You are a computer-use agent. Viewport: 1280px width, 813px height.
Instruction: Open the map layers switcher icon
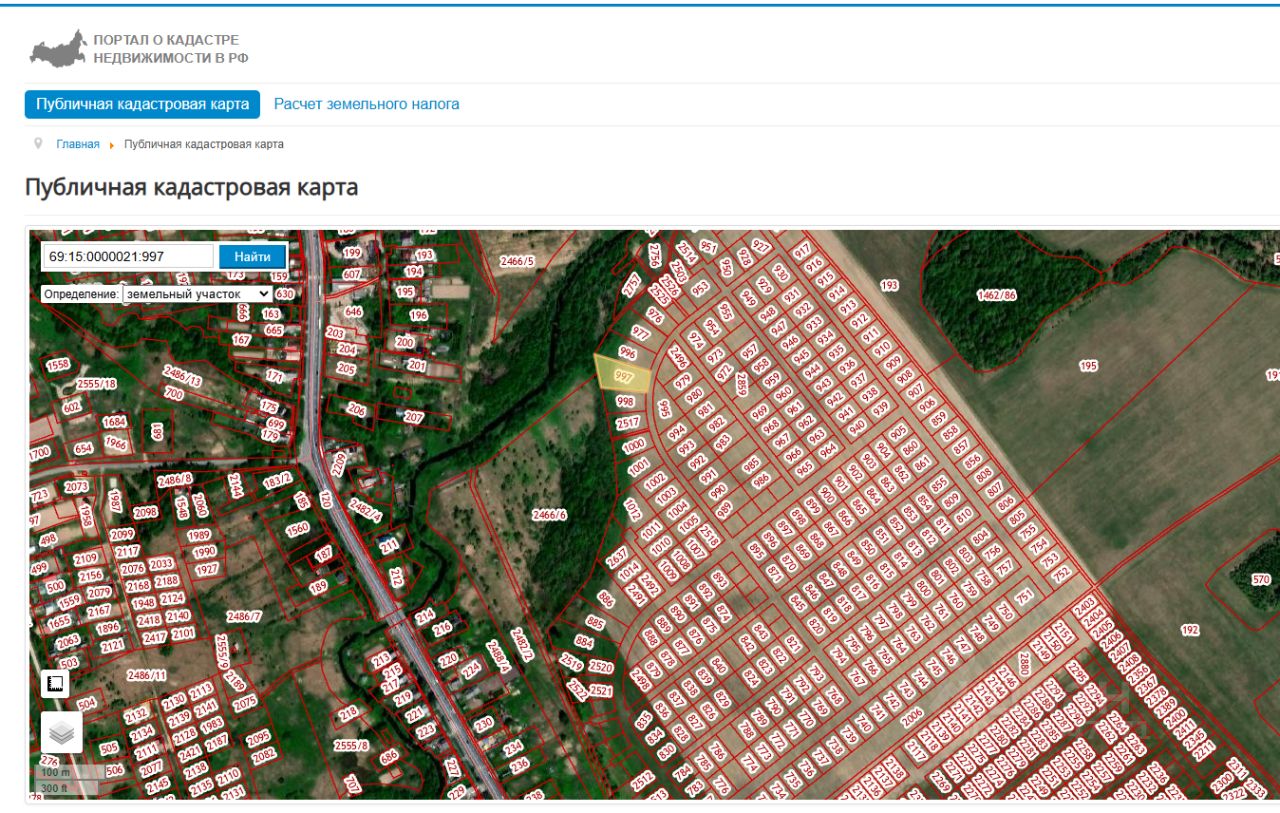pyautogui.click(x=62, y=733)
